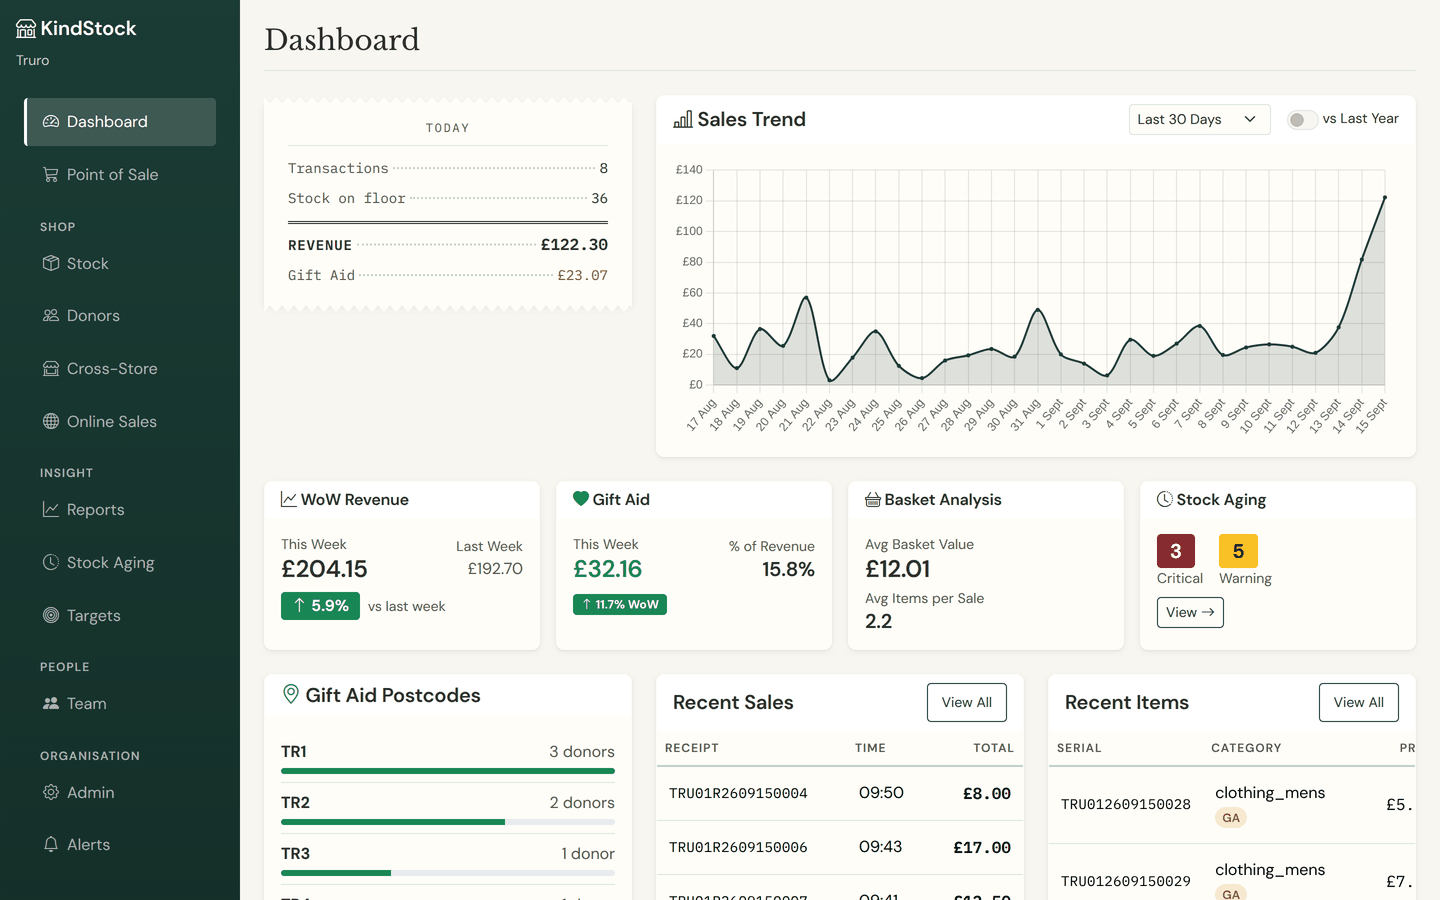Click the GA tag under TRU012609150028
The height and width of the screenshot is (900, 1440).
click(x=1231, y=818)
